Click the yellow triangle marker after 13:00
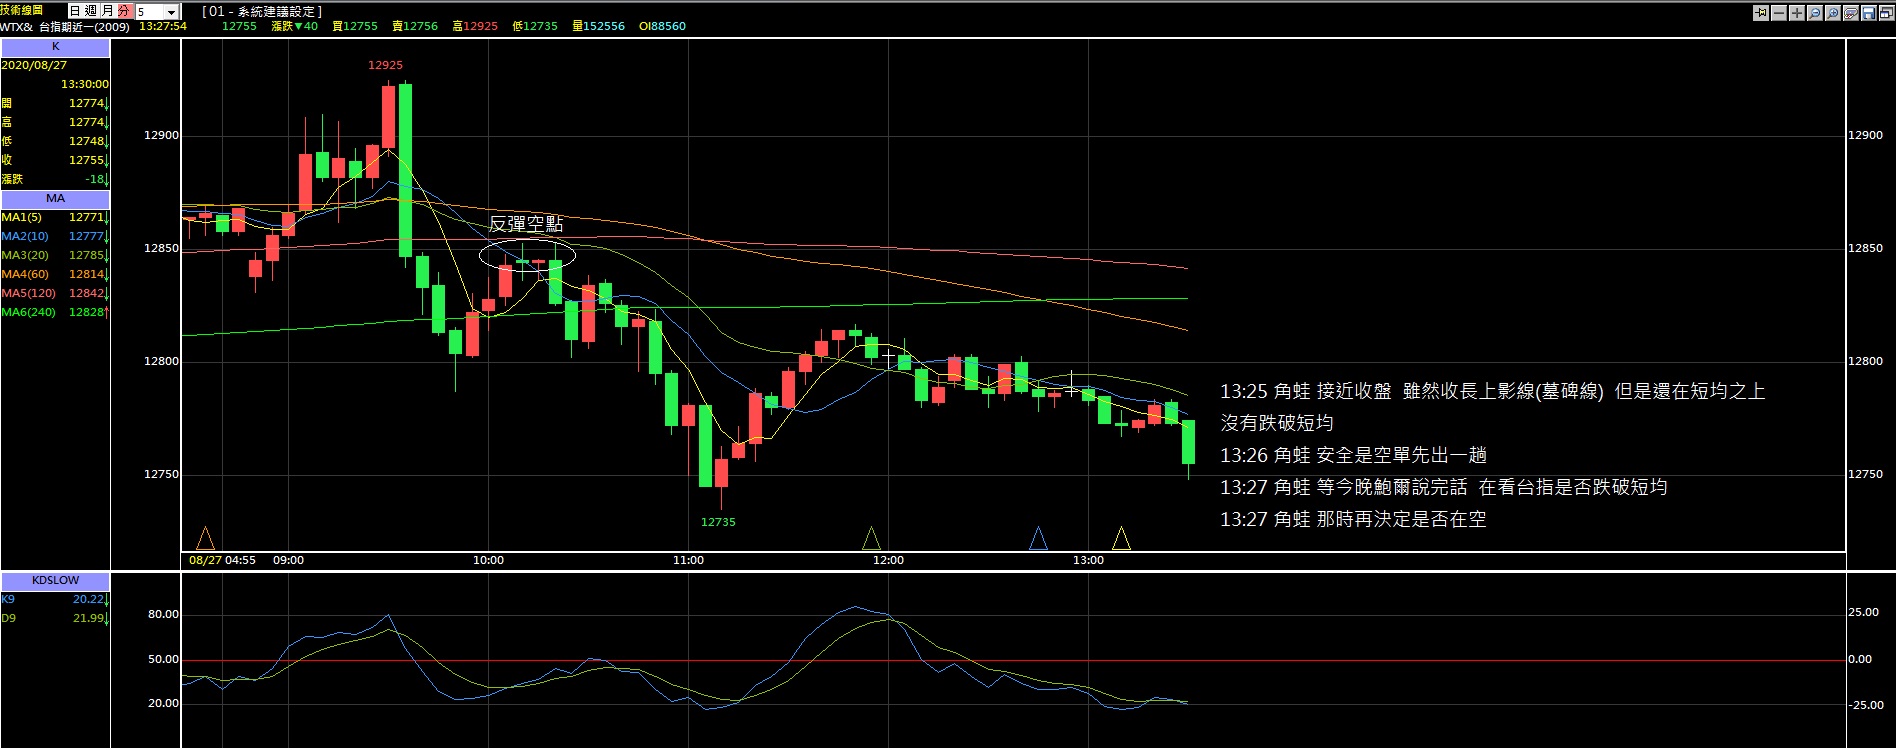Screen dimensions: 1896x750 click(1121, 539)
